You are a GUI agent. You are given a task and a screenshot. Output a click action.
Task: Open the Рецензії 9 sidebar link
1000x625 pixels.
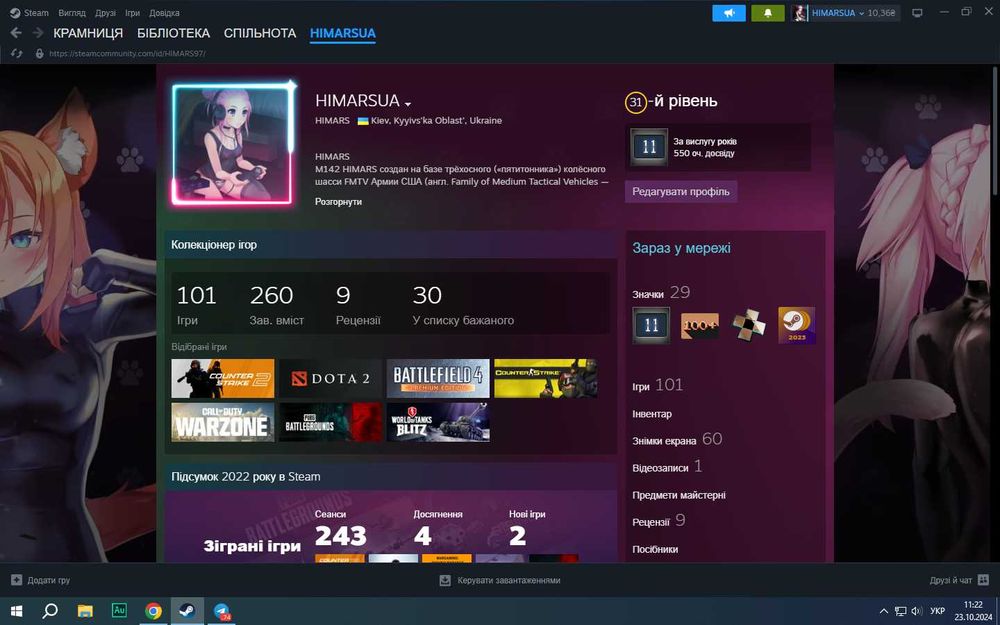(x=659, y=521)
